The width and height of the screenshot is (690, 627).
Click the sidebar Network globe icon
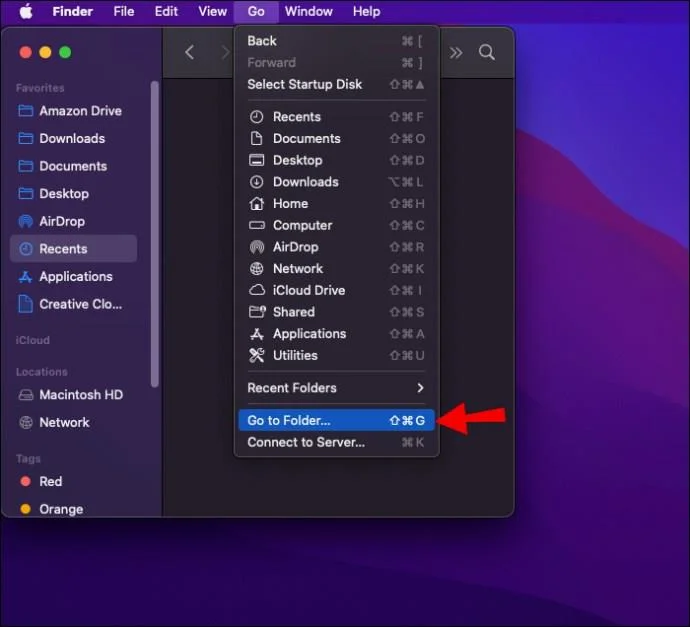(26, 422)
